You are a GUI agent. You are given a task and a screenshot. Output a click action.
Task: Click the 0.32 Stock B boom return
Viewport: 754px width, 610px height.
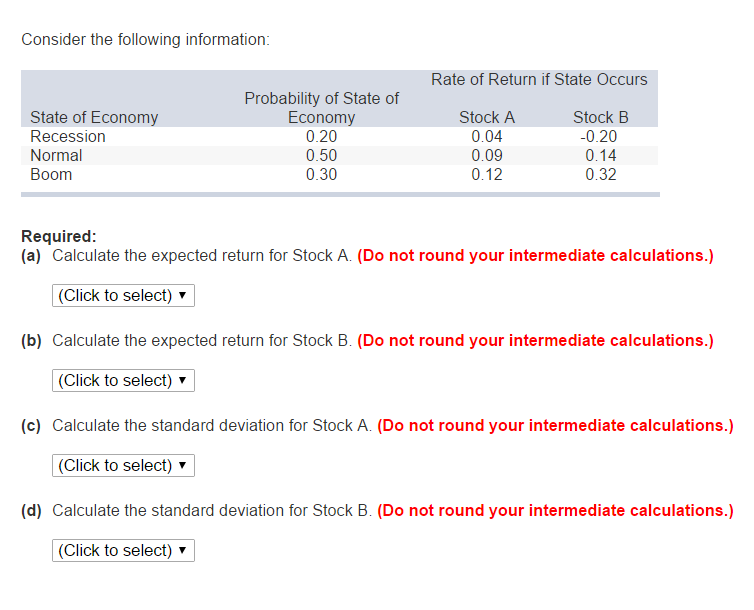pyautogui.click(x=601, y=174)
